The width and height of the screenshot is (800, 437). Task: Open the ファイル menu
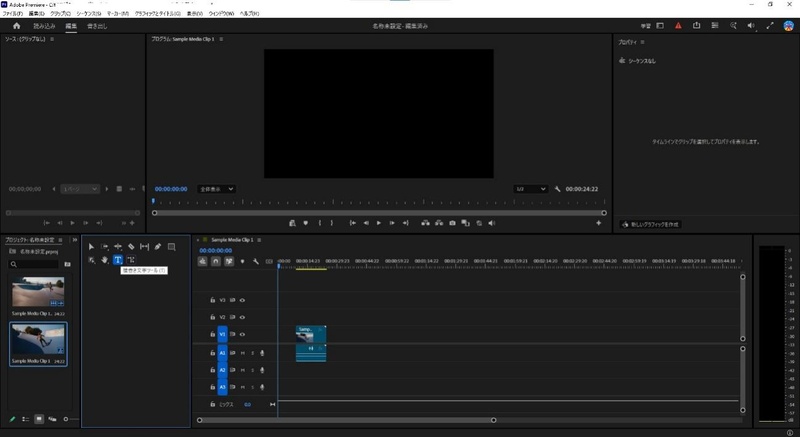12,14
